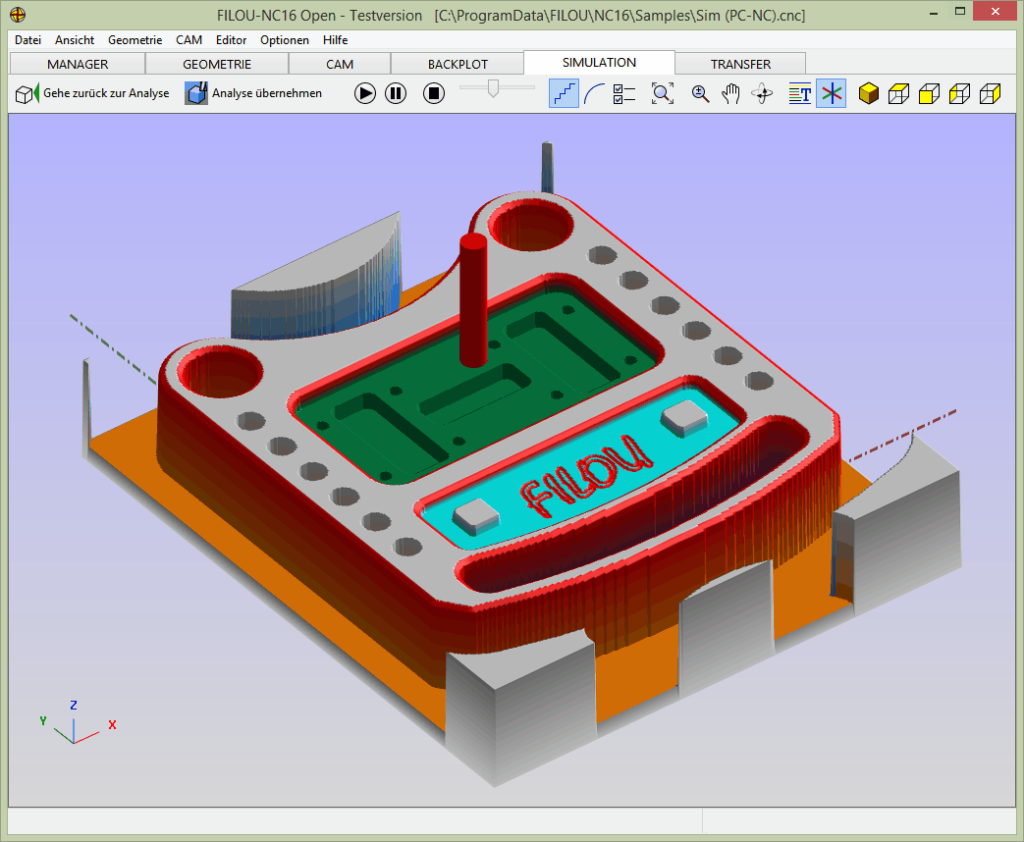Switch to the TRANSFER tab
Screen dimensions: 1024x842
[739, 62]
